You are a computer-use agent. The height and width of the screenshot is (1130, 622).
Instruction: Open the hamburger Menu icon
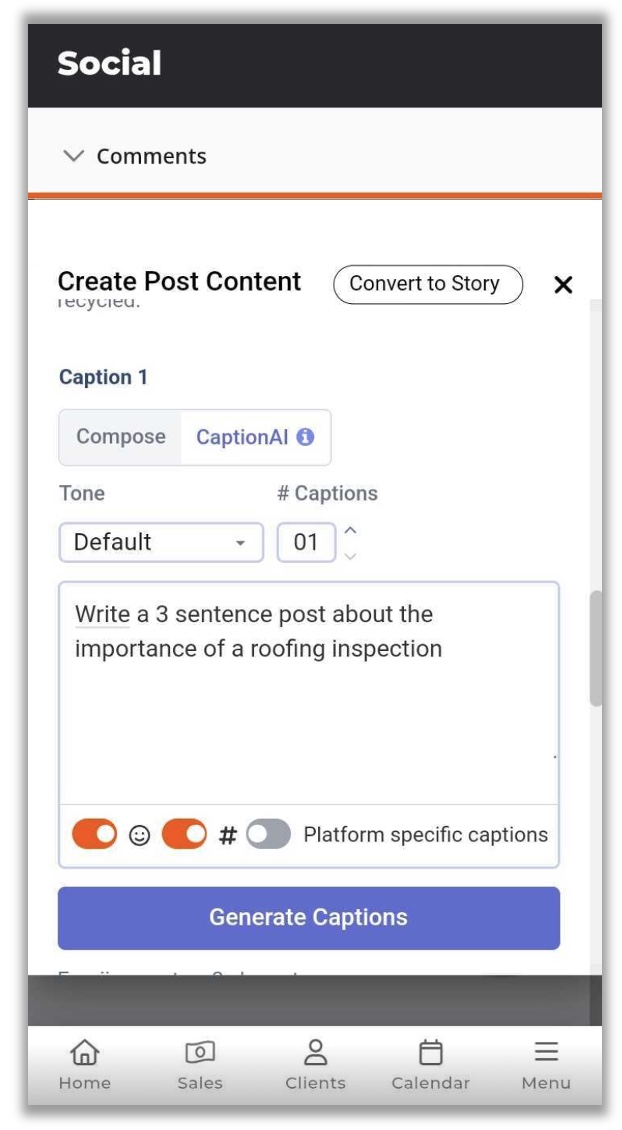tap(546, 1051)
